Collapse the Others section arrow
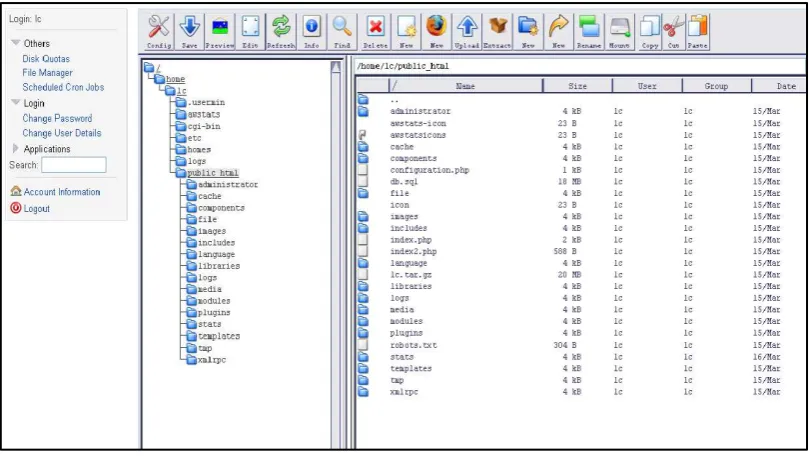 [16, 43]
